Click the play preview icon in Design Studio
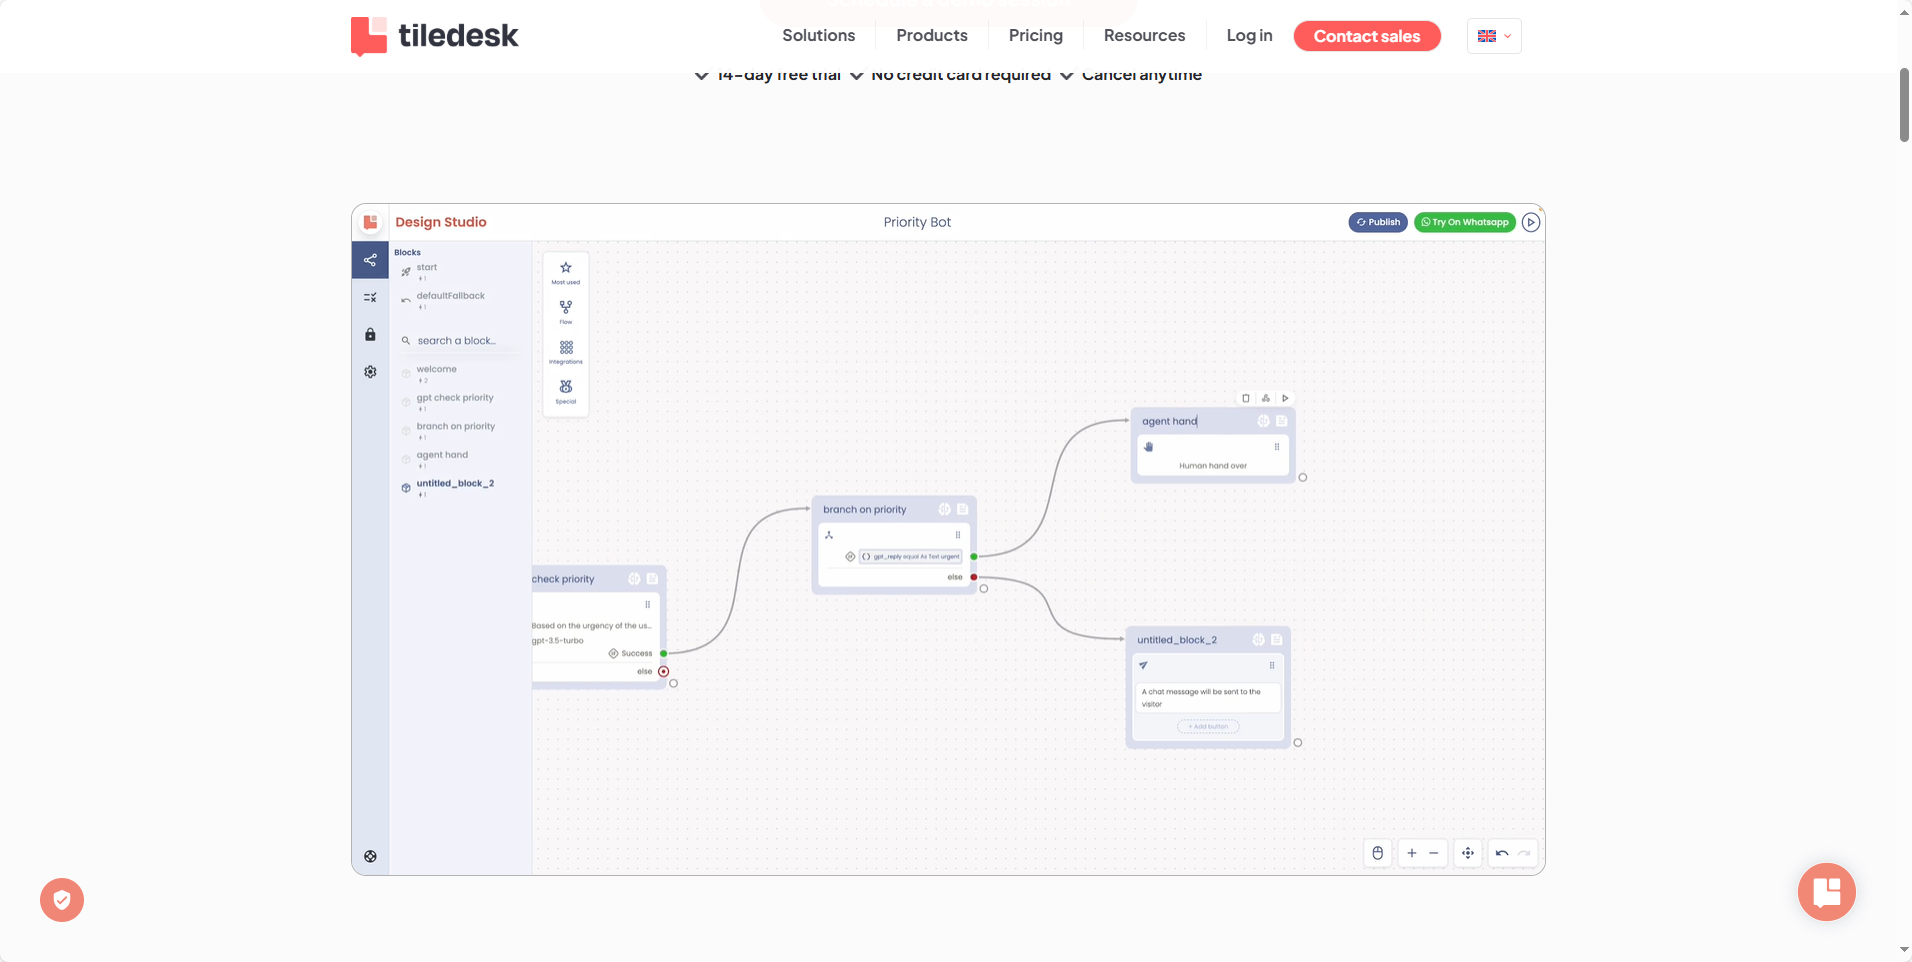The image size is (1912, 962). pos(1531,222)
